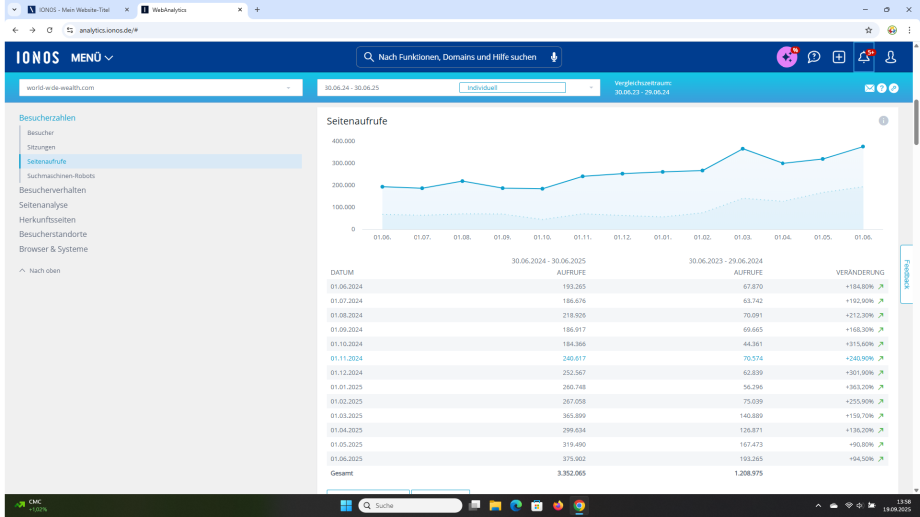Open the Feedback side tab

tap(907, 274)
